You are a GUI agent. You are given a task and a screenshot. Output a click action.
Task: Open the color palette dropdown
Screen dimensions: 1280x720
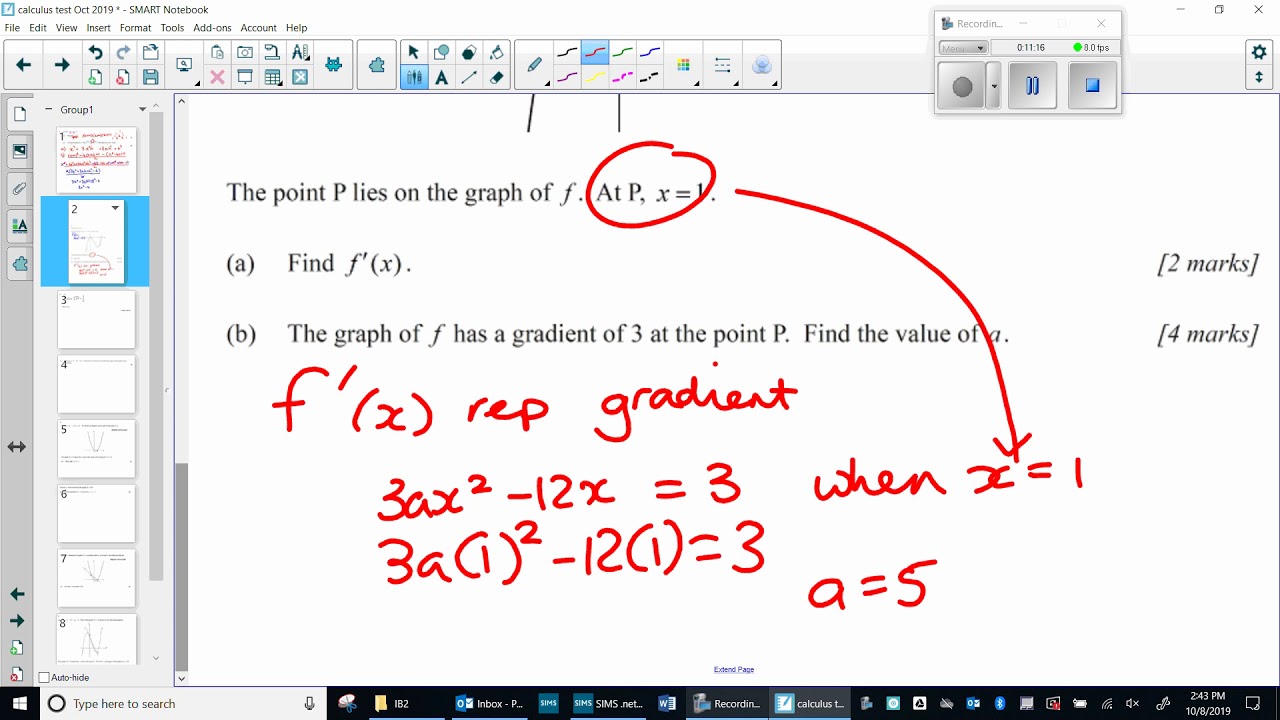[x=684, y=65]
